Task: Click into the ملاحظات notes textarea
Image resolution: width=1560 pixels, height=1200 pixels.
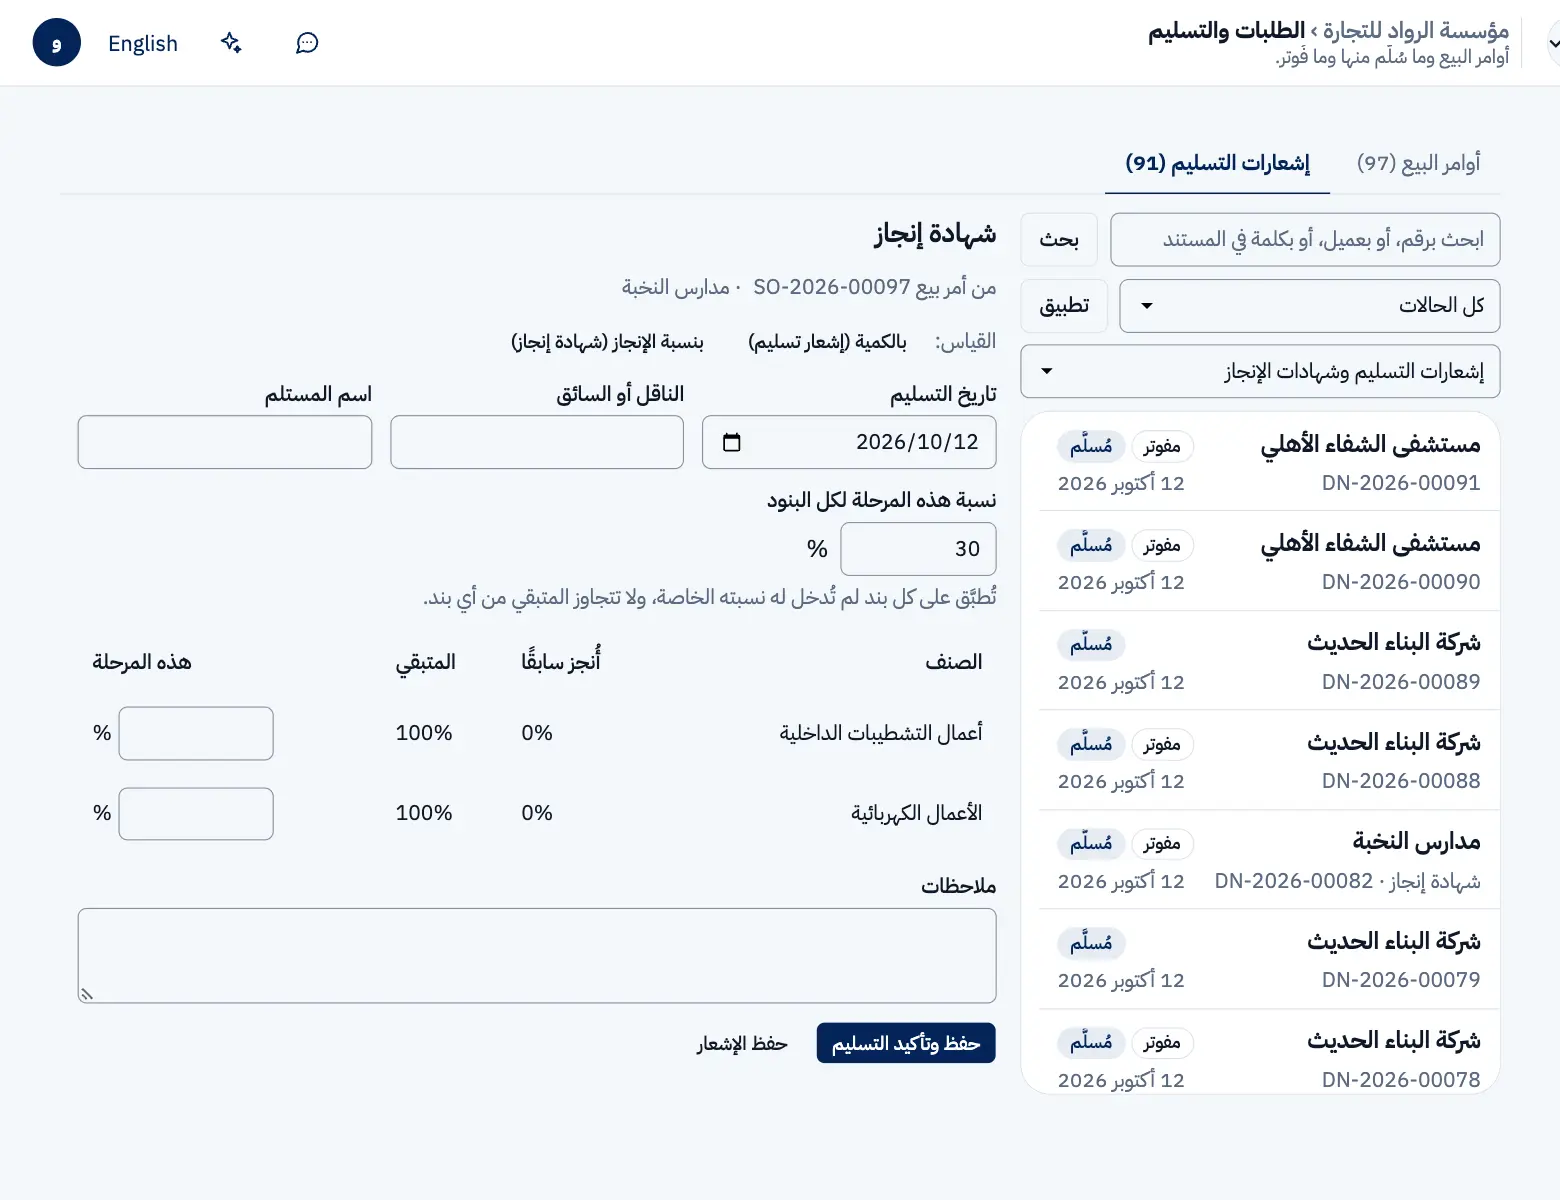Action: click(537, 956)
